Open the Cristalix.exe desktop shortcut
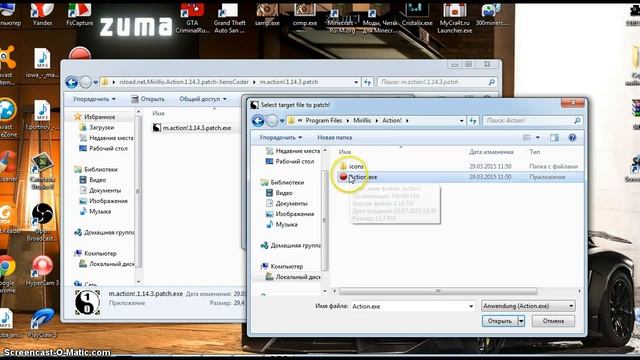Viewport: 640px width, 360px height. pyautogui.click(x=417, y=14)
